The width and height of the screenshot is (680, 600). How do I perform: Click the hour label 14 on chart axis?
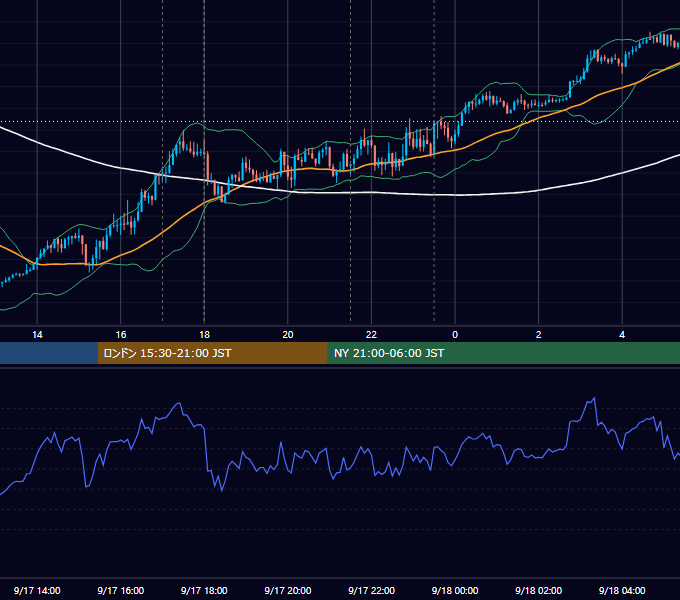37,335
